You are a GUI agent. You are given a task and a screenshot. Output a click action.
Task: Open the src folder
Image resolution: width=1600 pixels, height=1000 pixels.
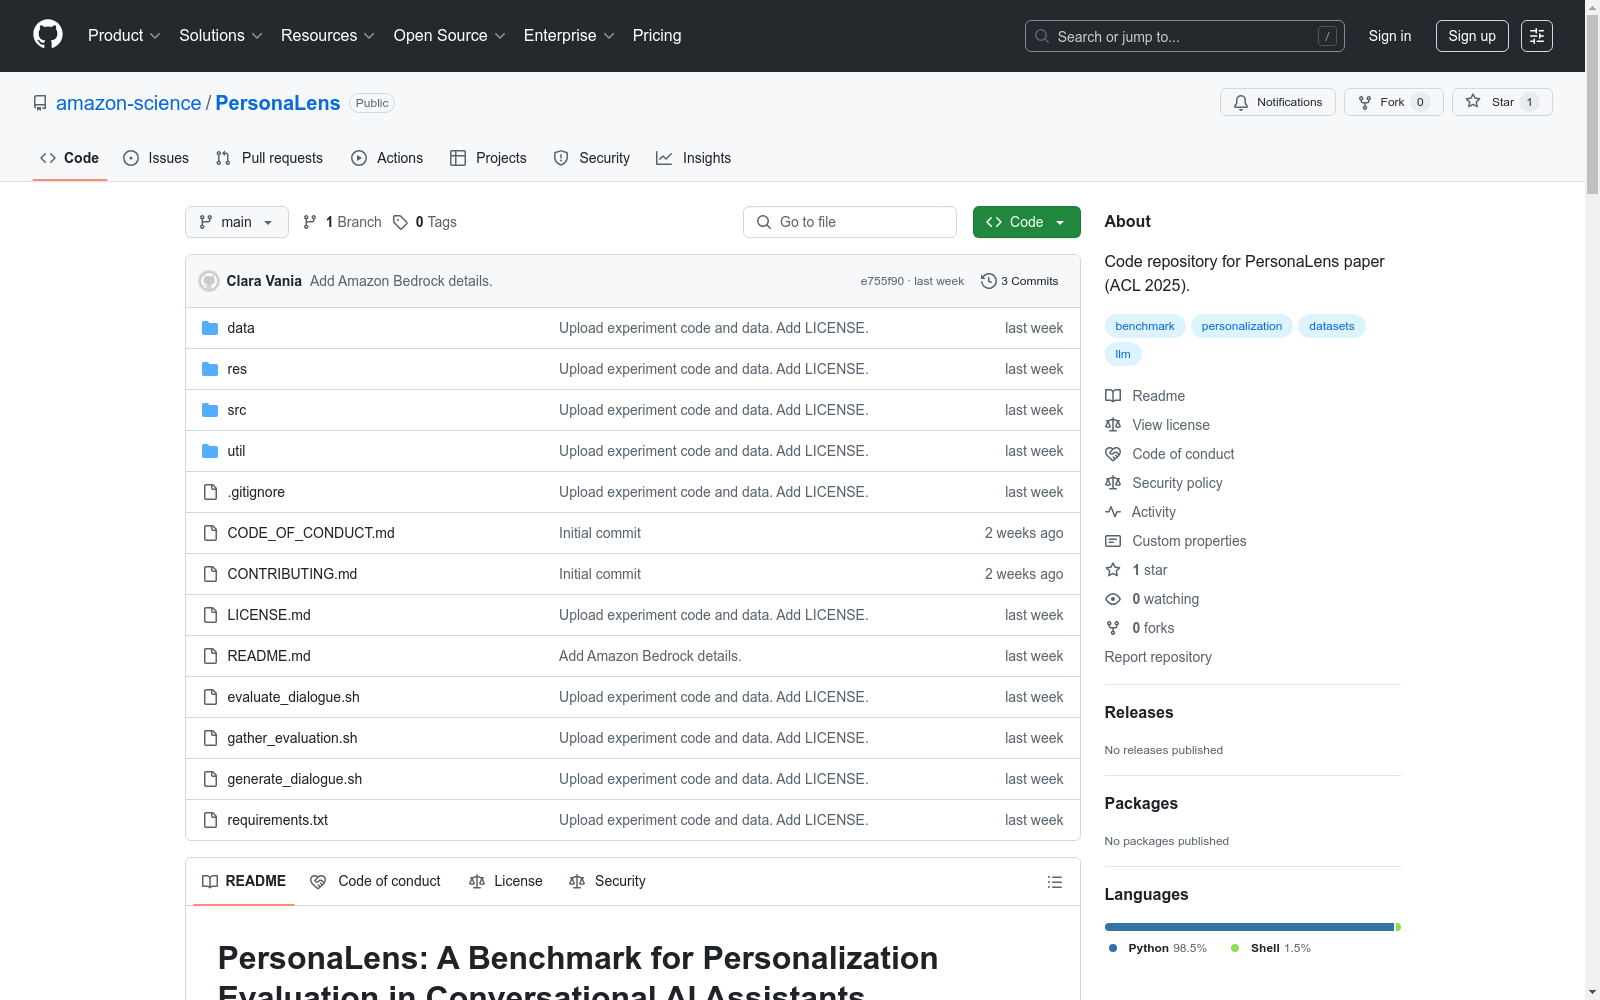pos(237,410)
